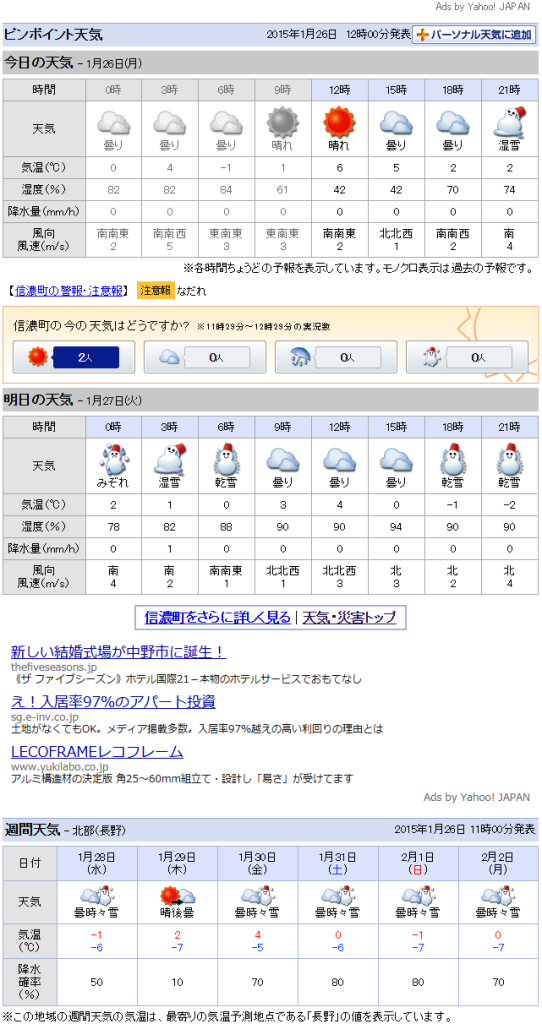This screenshot has width=542, height=1024.
Task: Vote rainy with the umbrella icon button
Action: (336, 357)
